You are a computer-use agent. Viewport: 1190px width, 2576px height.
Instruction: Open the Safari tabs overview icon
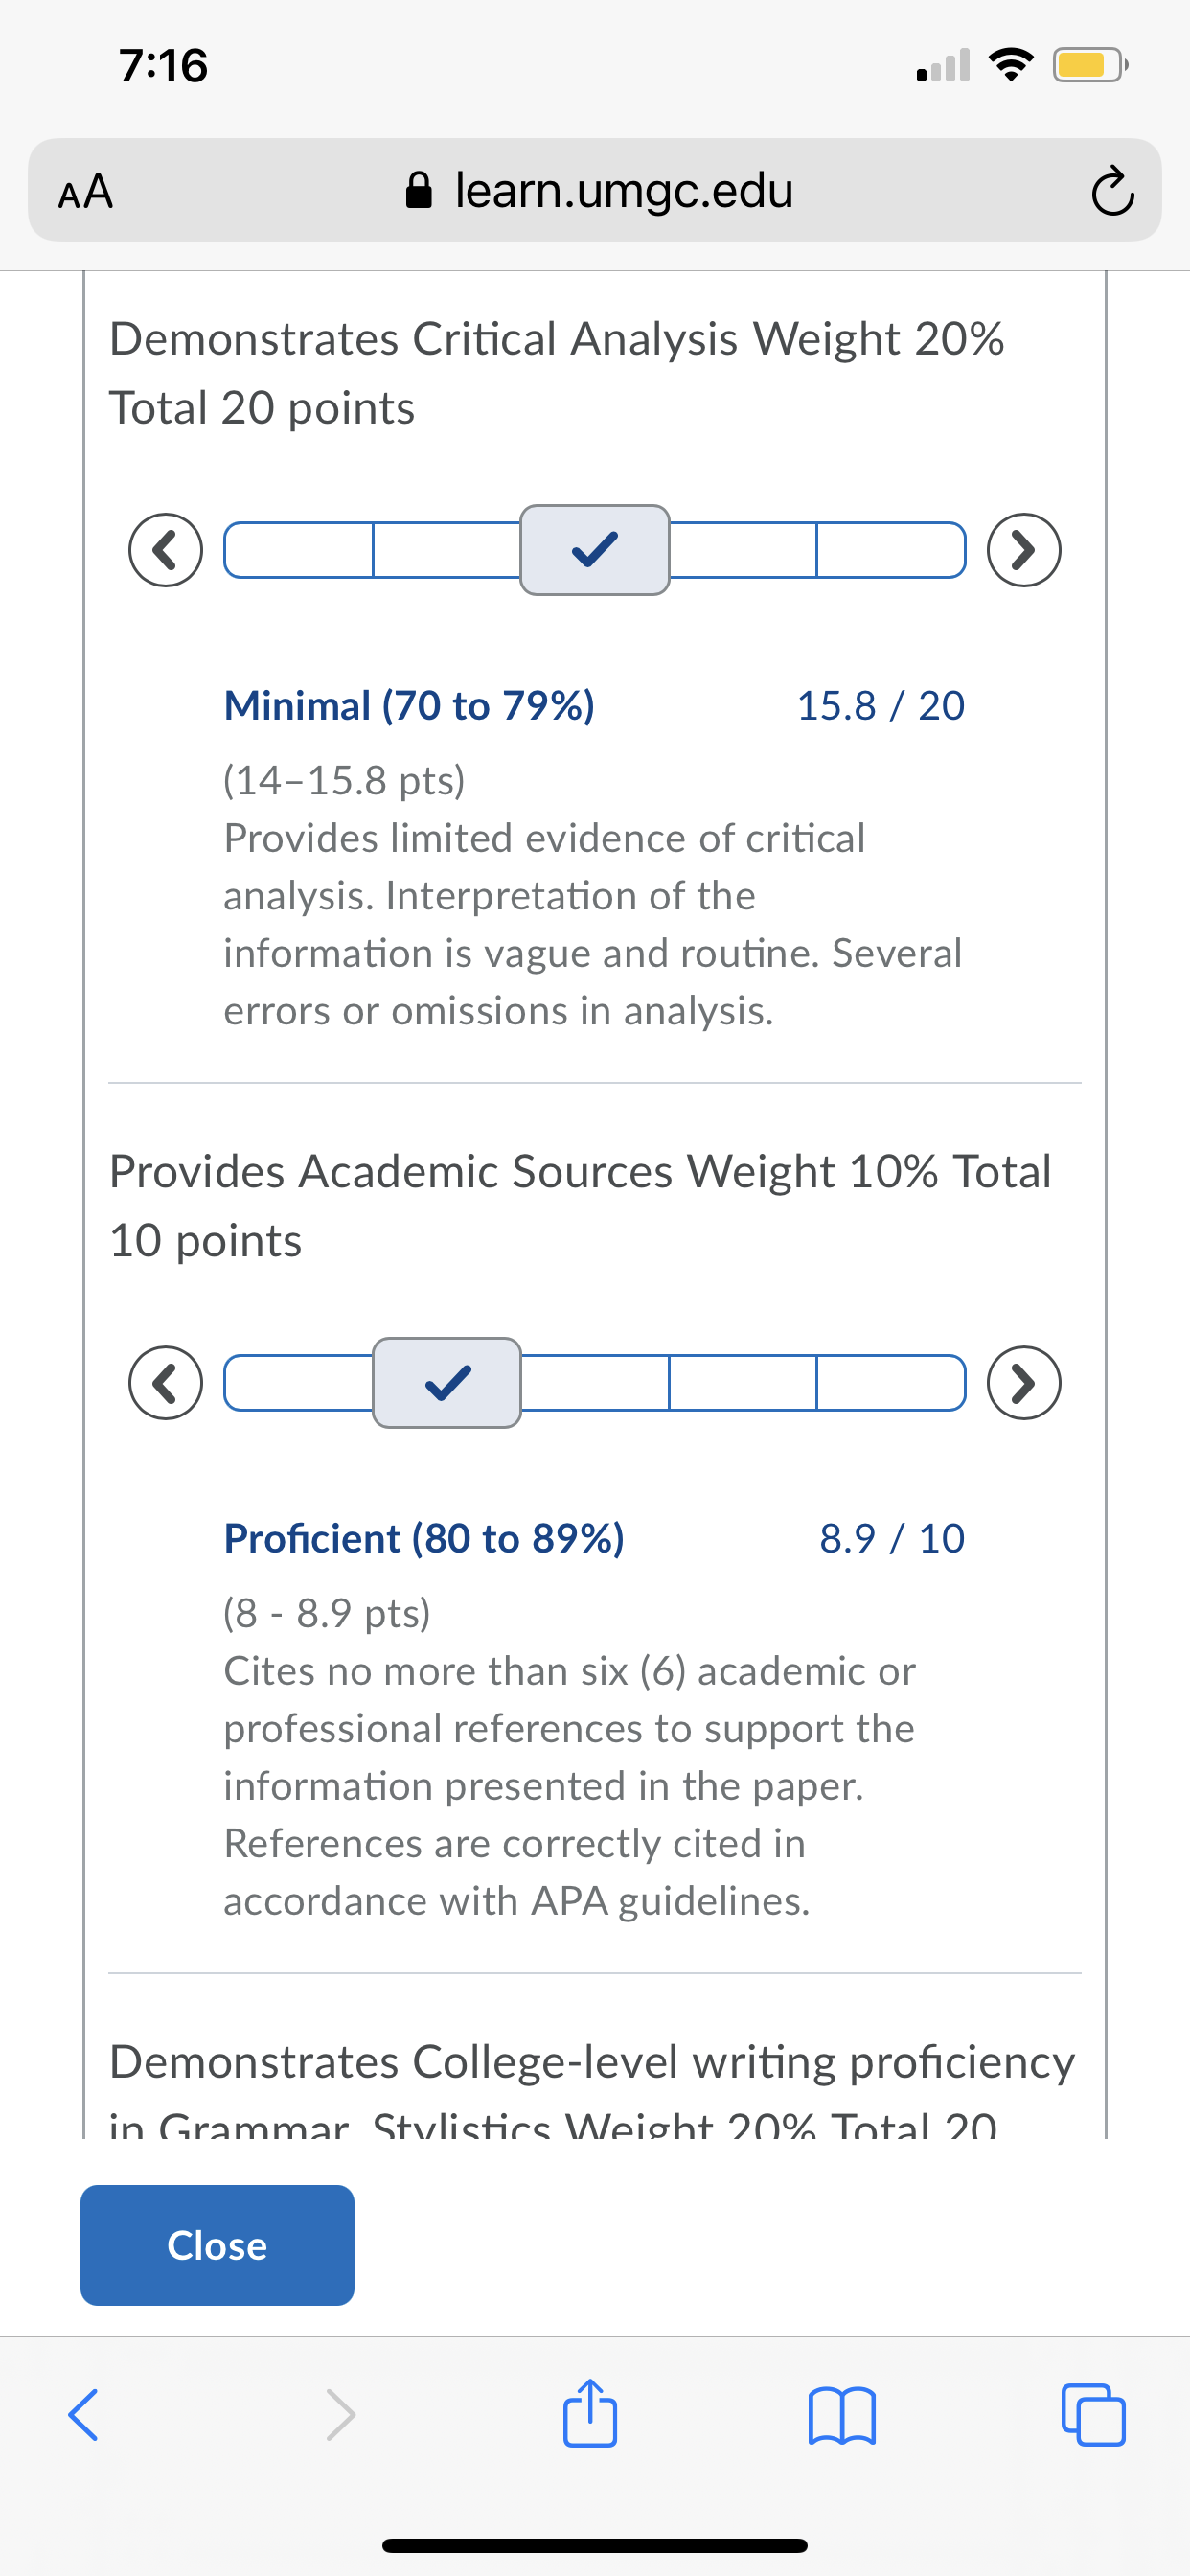click(x=1093, y=2415)
